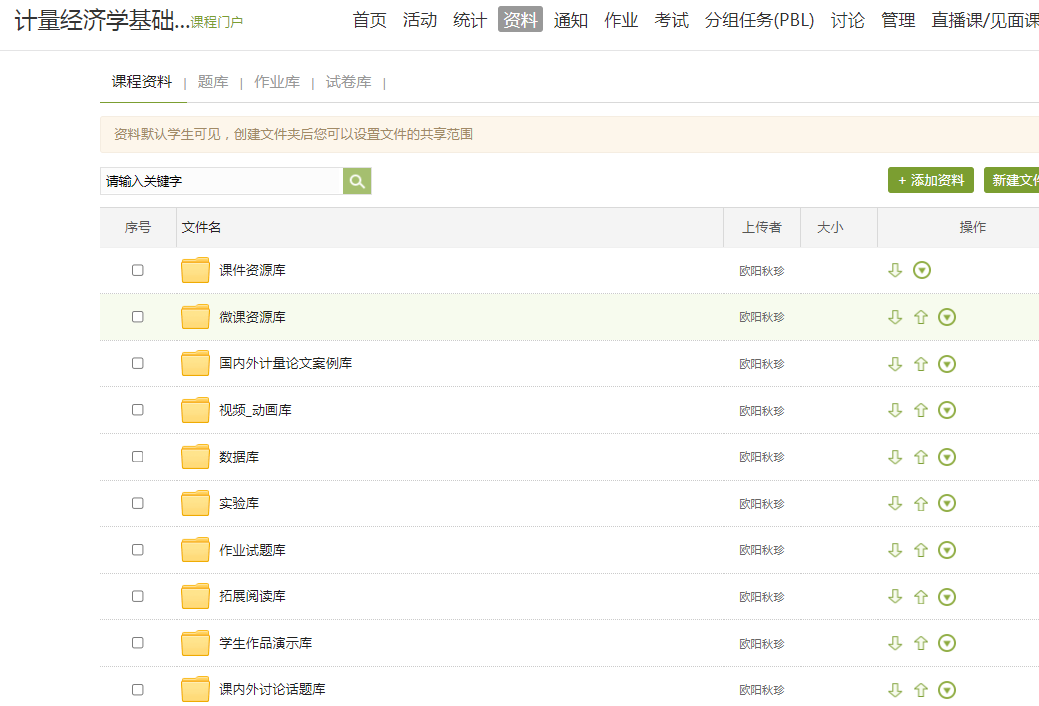Move 学生作品演示库 folder up with arrow icon
Viewport: 1039px width, 706px height.
921,643
